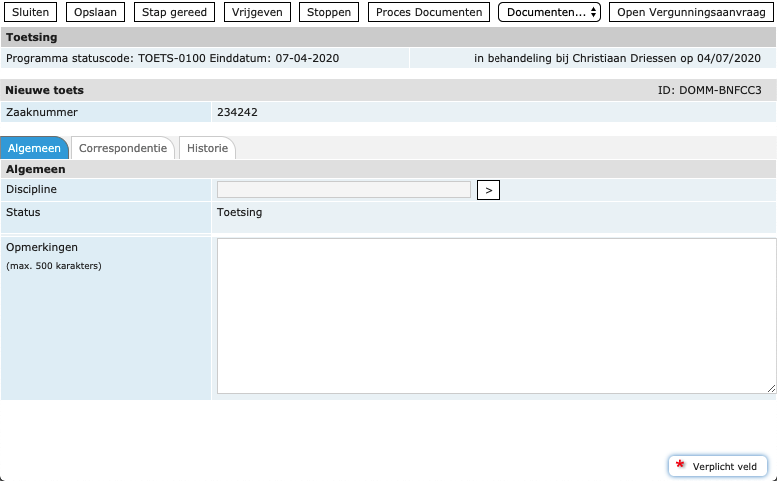The height and width of the screenshot is (481, 777).
Task: Focus the Opmerkingen text area
Action: [496, 315]
